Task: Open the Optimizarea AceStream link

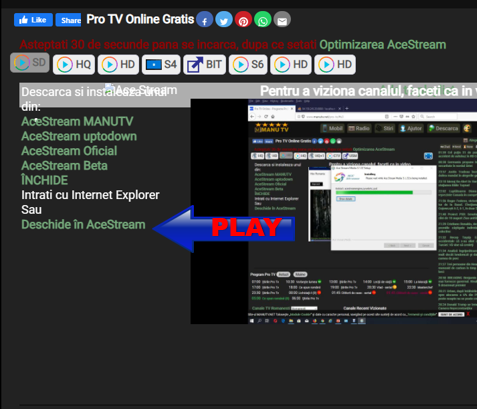Action: (x=383, y=45)
